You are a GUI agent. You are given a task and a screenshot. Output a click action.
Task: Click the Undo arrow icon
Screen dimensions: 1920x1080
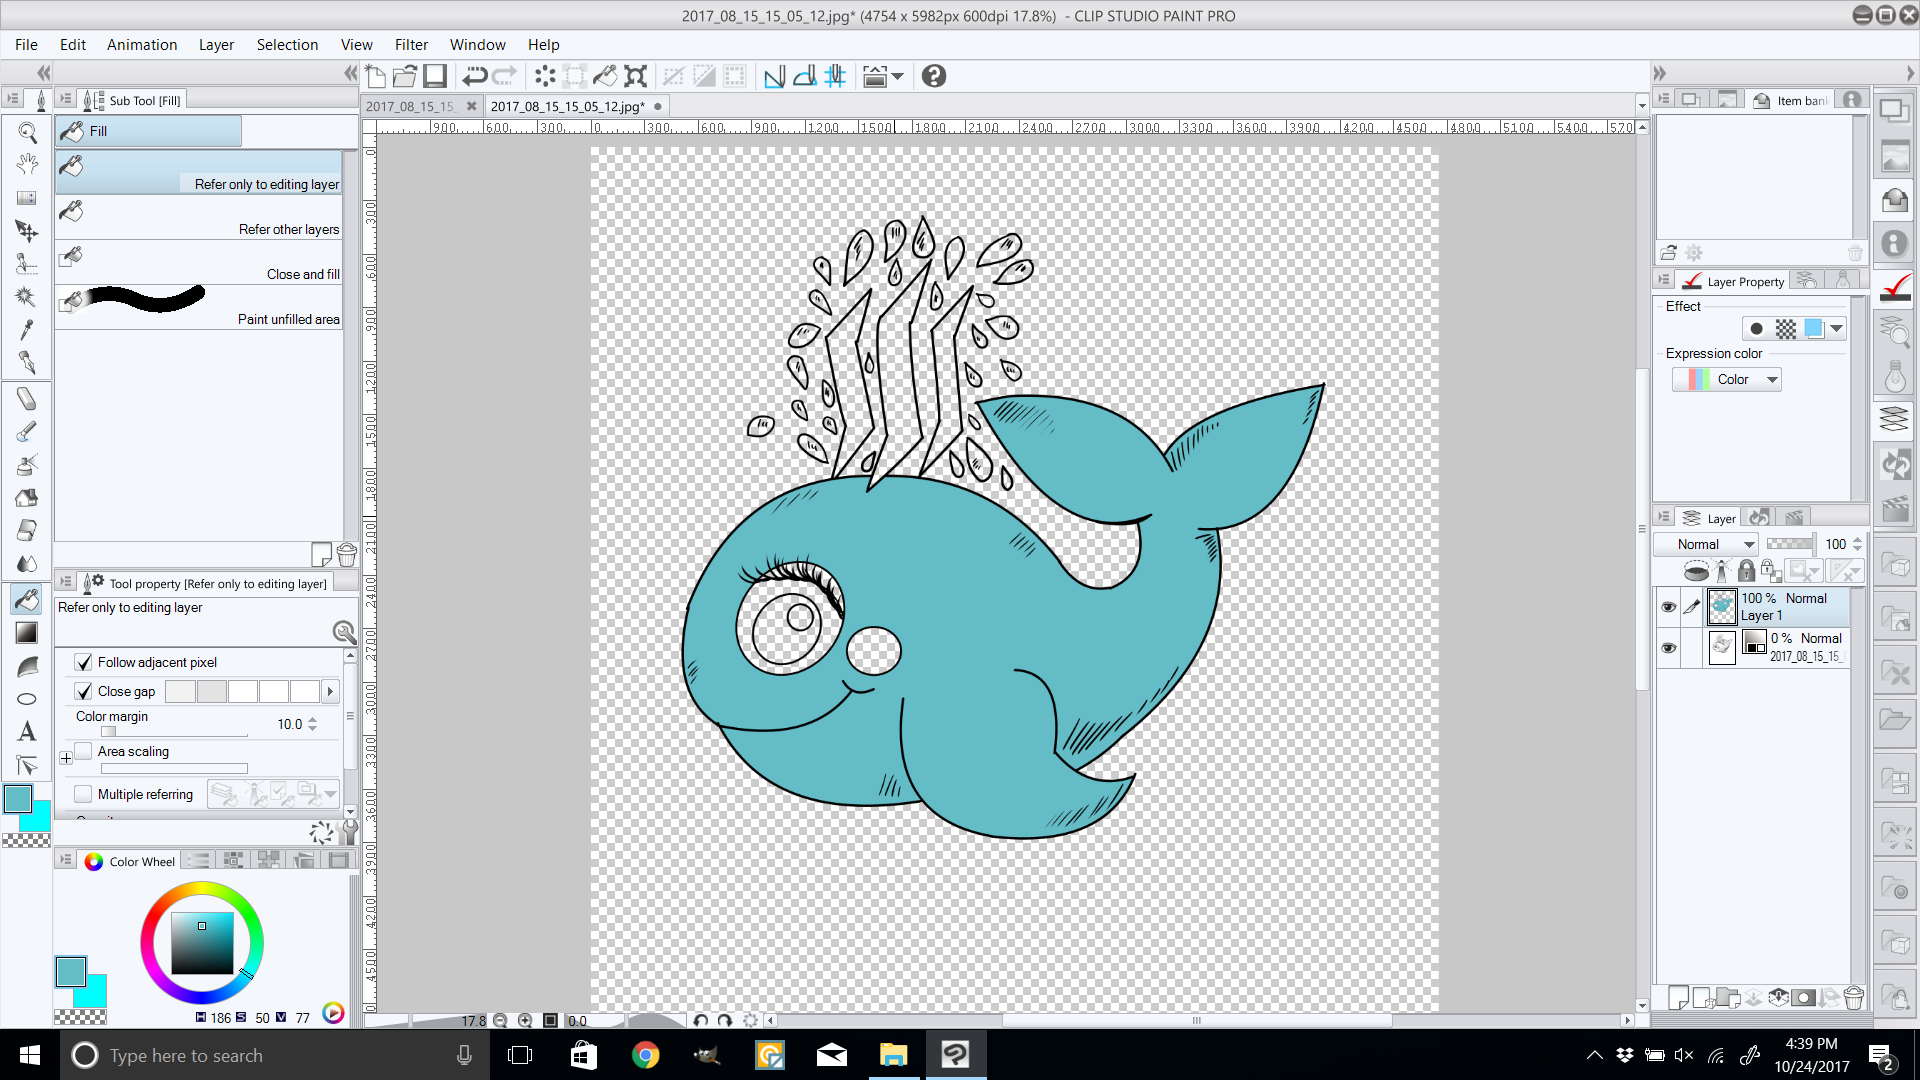(475, 76)
